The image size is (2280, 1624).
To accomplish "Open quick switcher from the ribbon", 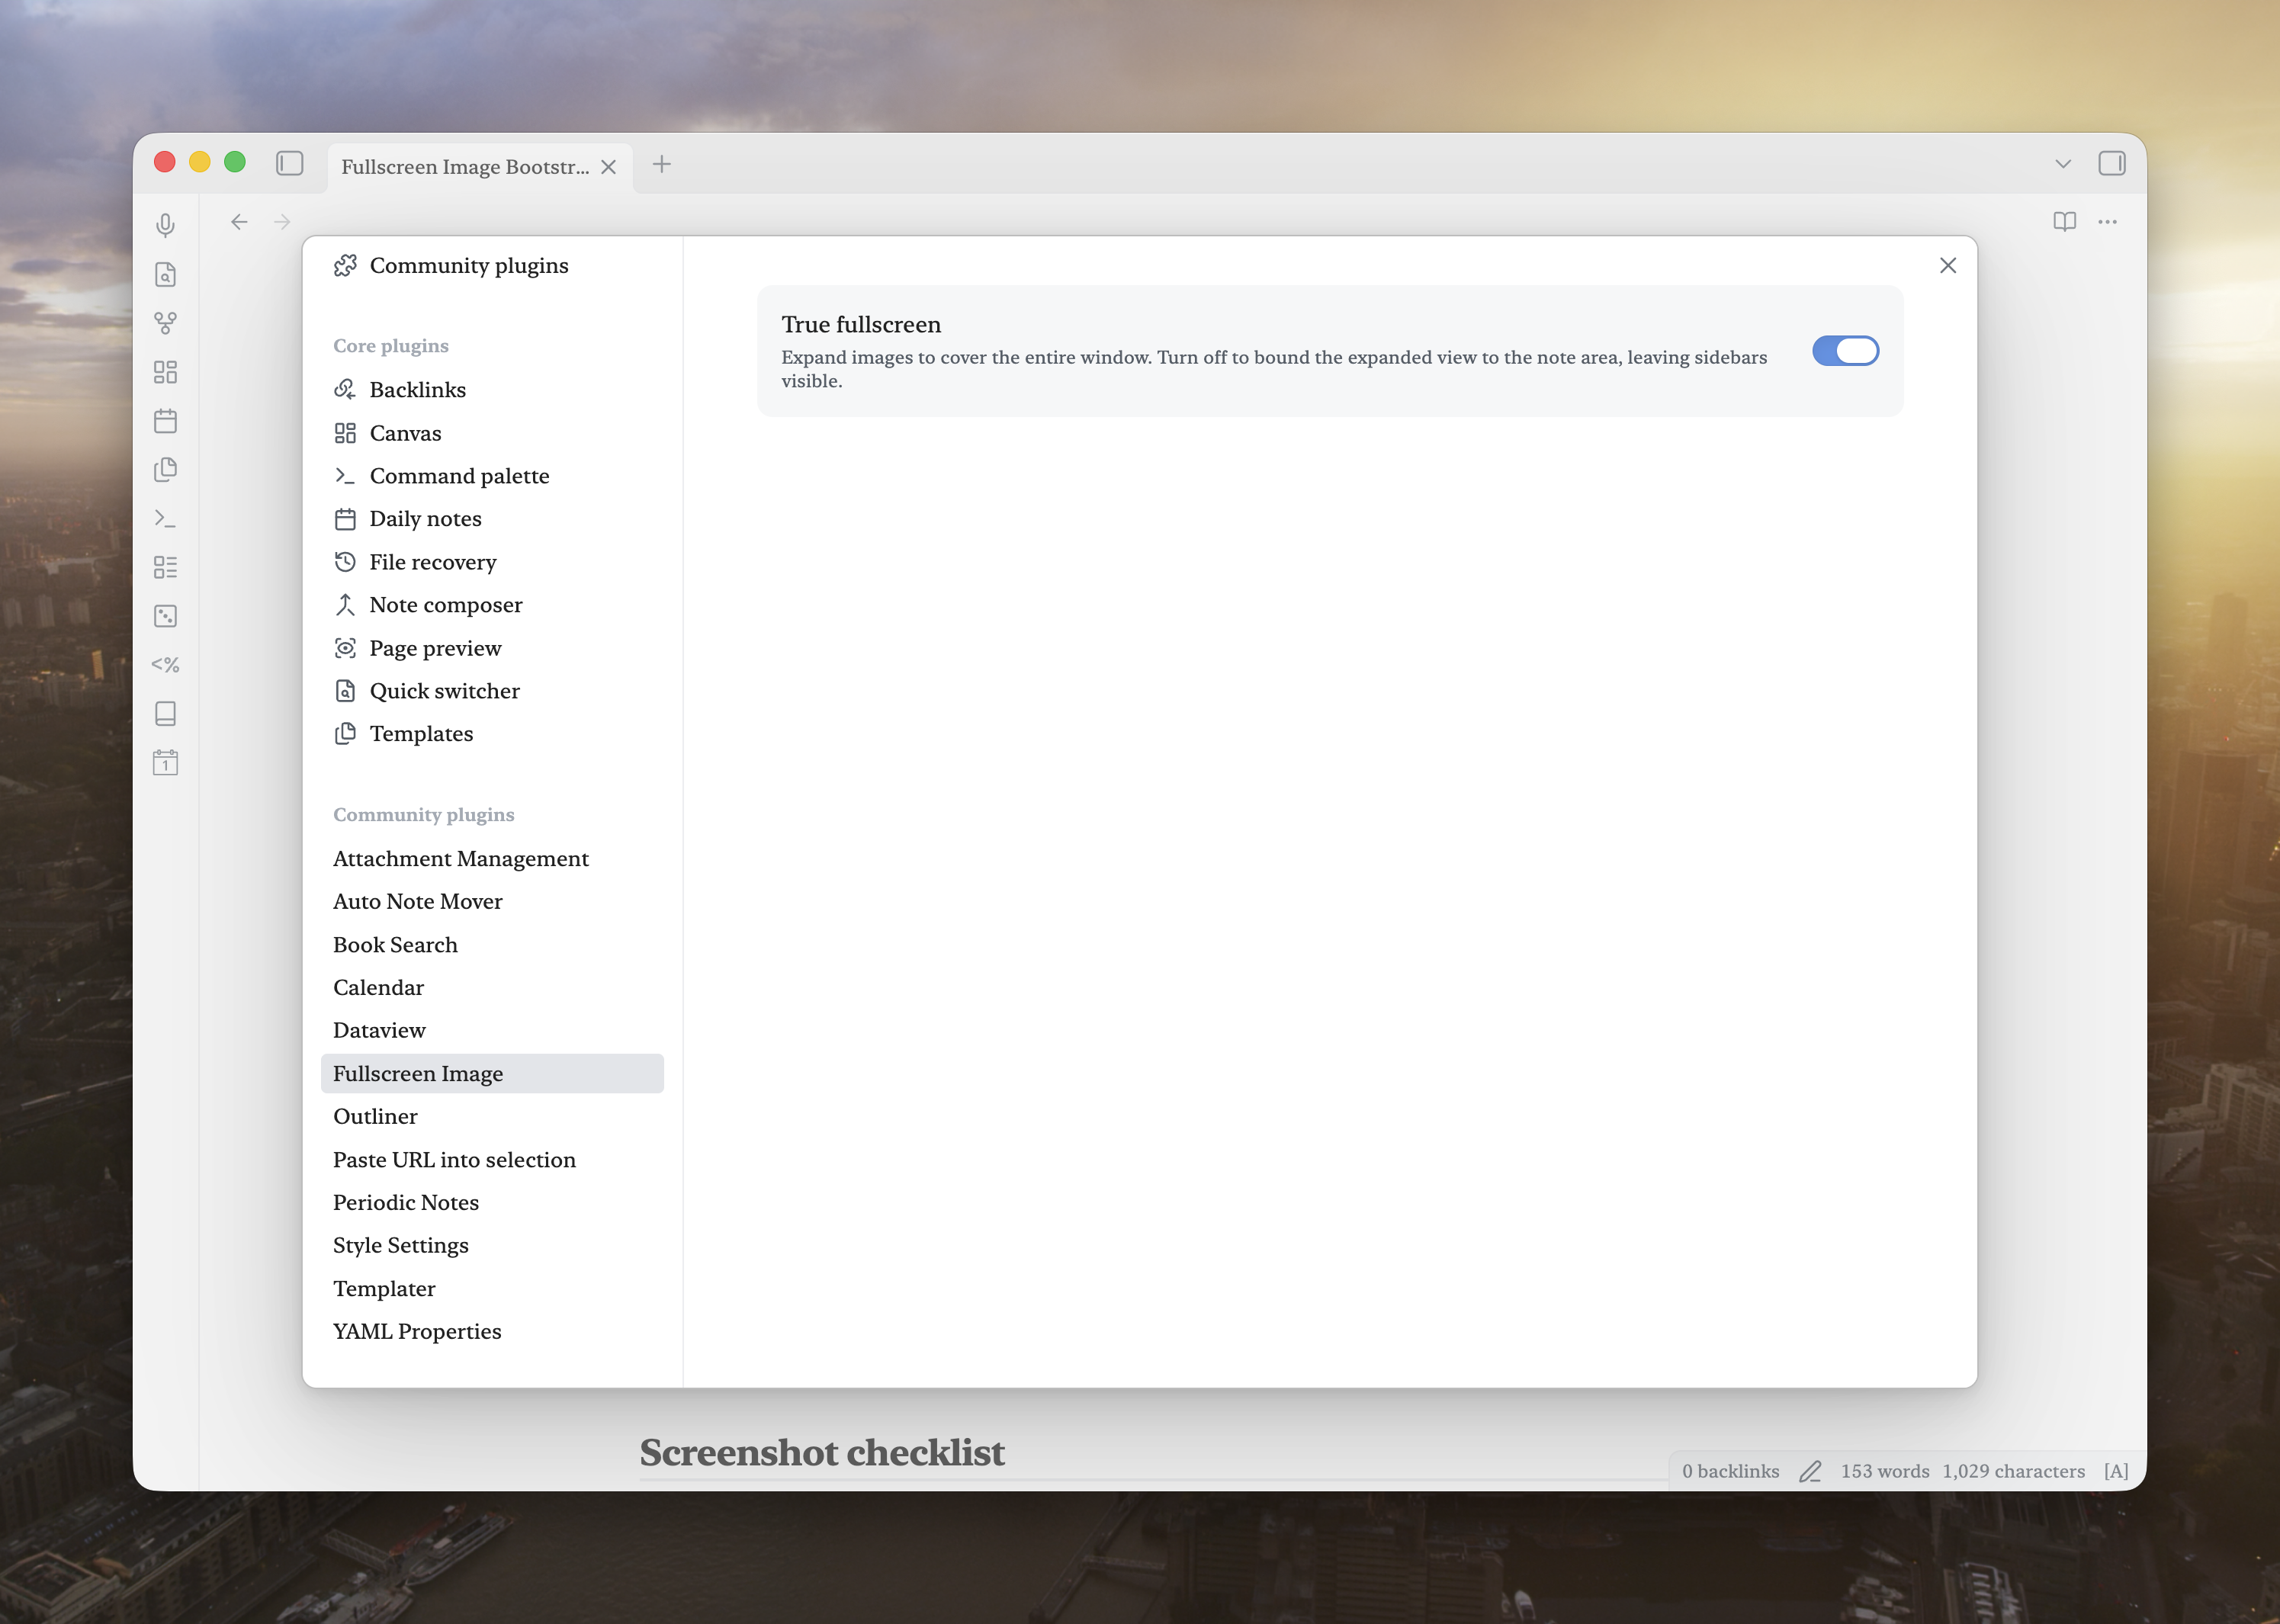I will coord(166,274).
